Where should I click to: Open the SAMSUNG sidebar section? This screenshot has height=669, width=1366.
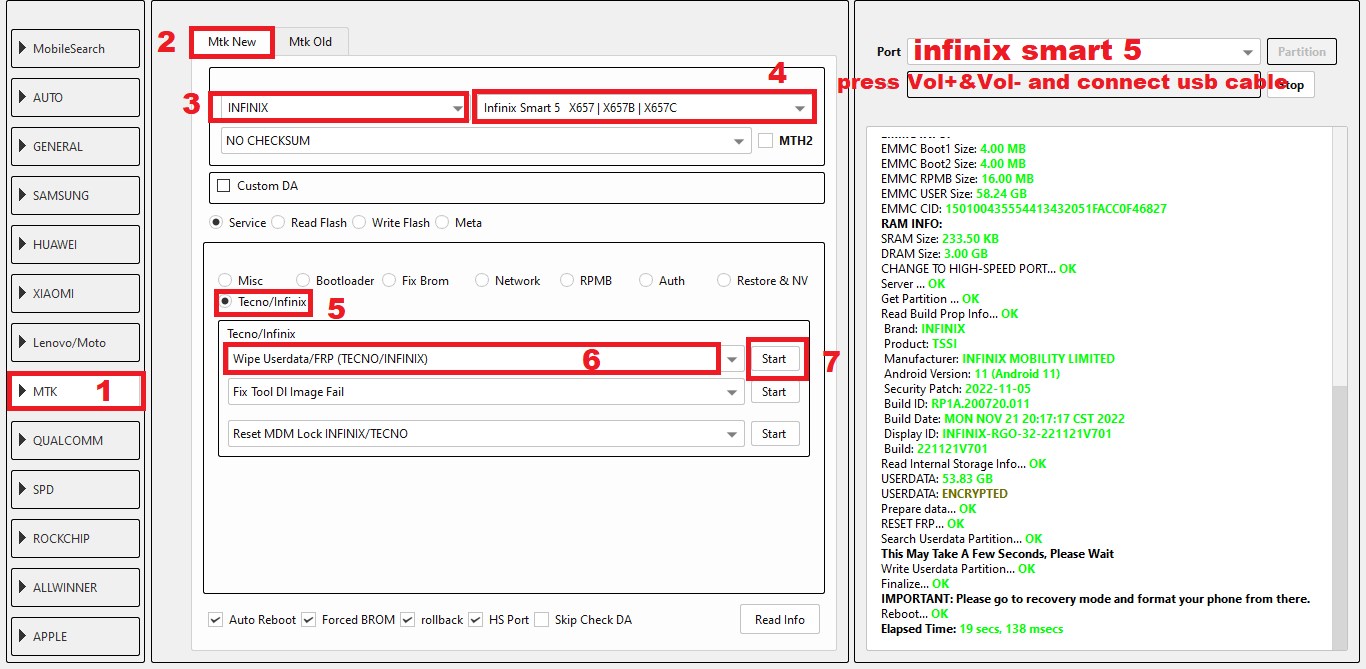pos(76,196)
